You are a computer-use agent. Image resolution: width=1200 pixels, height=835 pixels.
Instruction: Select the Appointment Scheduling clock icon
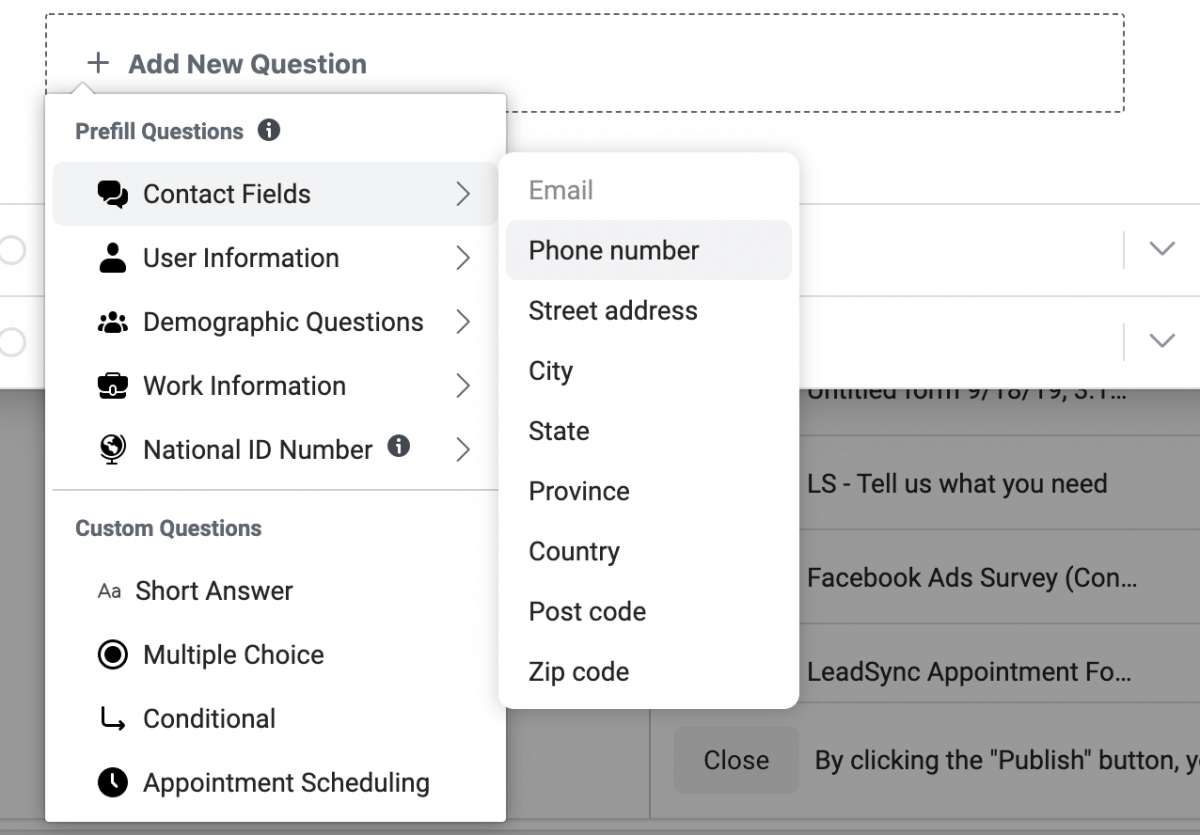click(110, 783)
